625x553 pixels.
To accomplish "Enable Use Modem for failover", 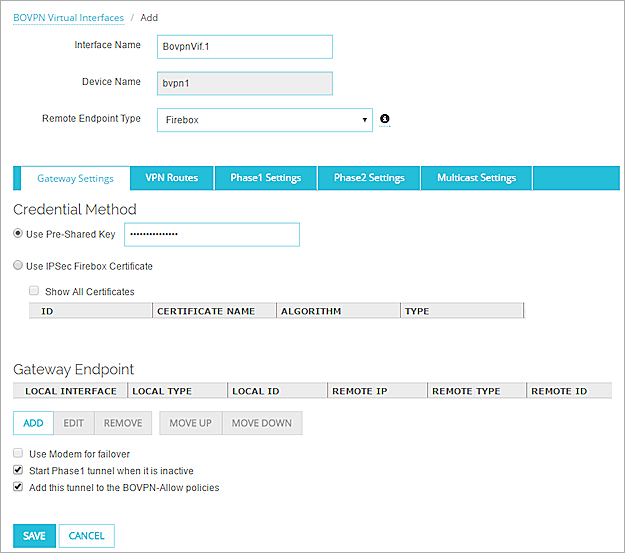I will 19,454.
